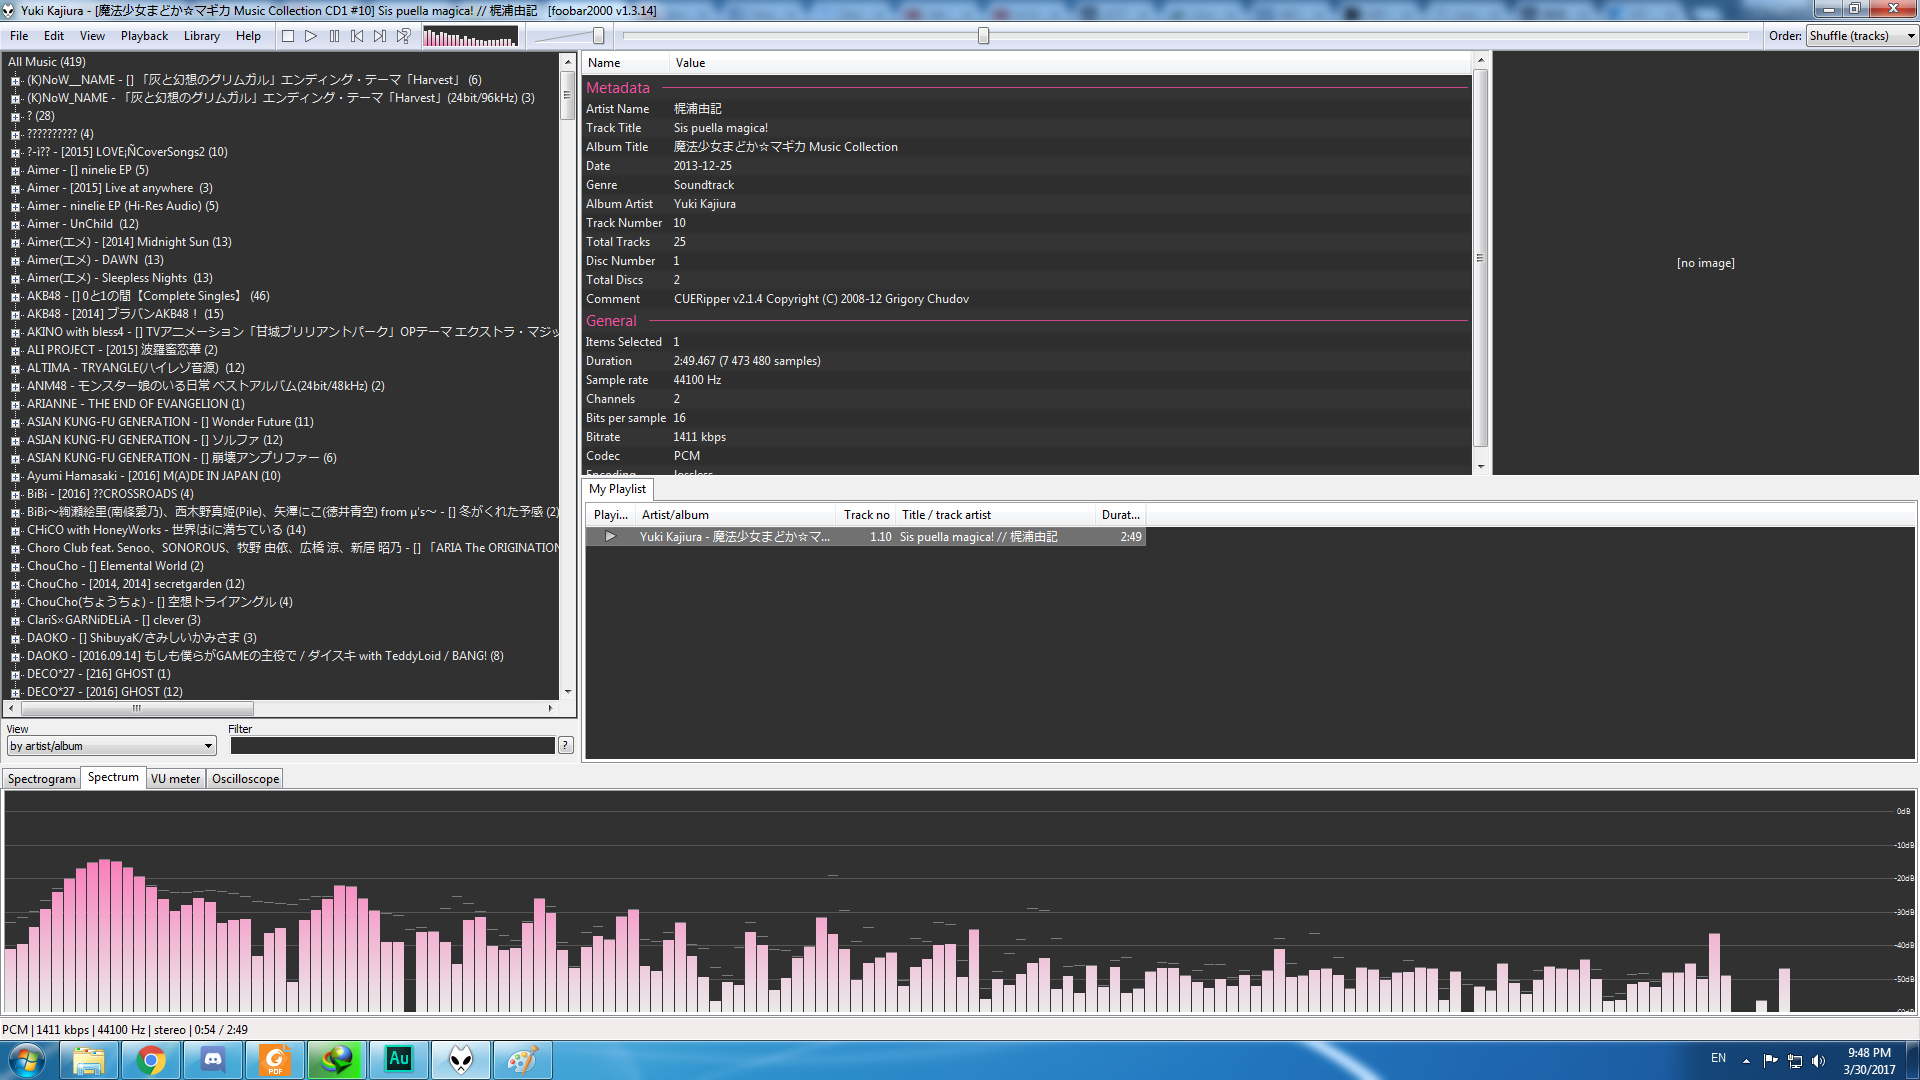Open Windows Explorer from the taskbar
The height and width of the screenshot is (1080, 1920).
point(89,1060)
